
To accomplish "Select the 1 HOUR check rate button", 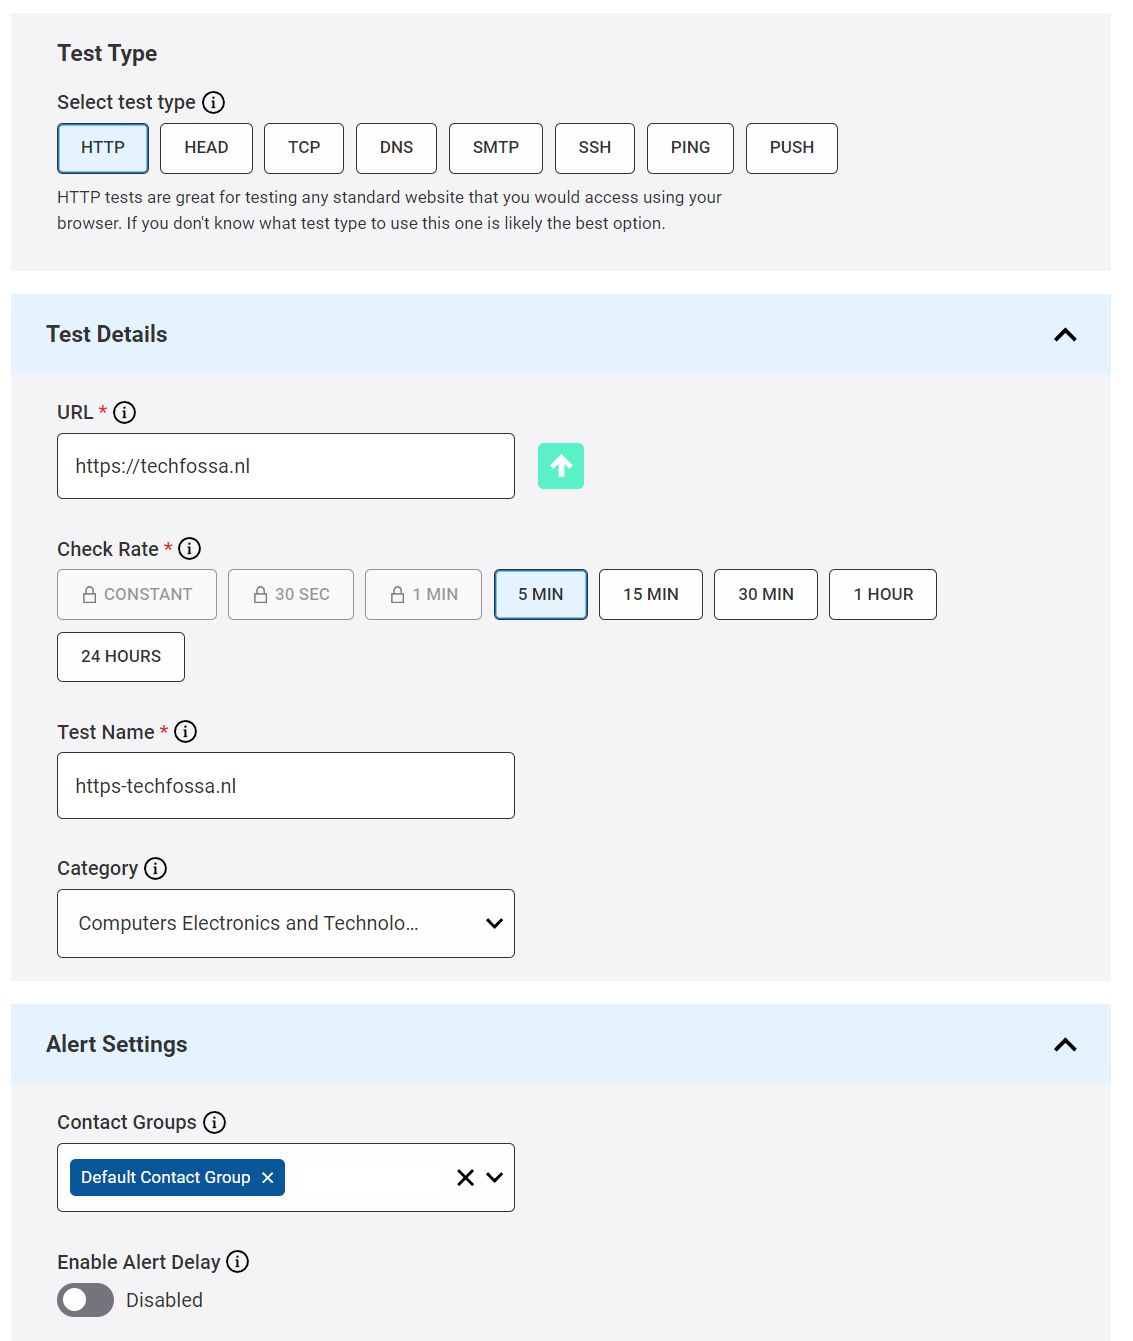I will click(x=882, y=594).
